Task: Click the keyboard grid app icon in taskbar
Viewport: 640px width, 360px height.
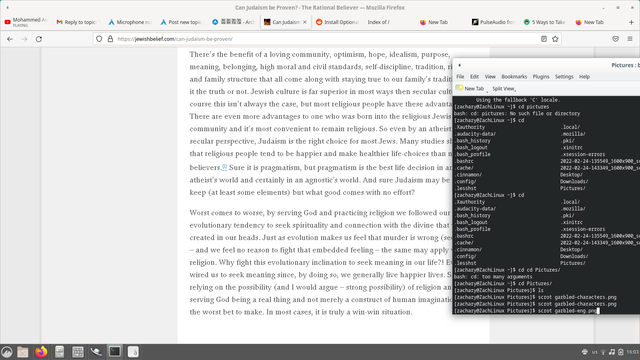Action: pos(78,352)
